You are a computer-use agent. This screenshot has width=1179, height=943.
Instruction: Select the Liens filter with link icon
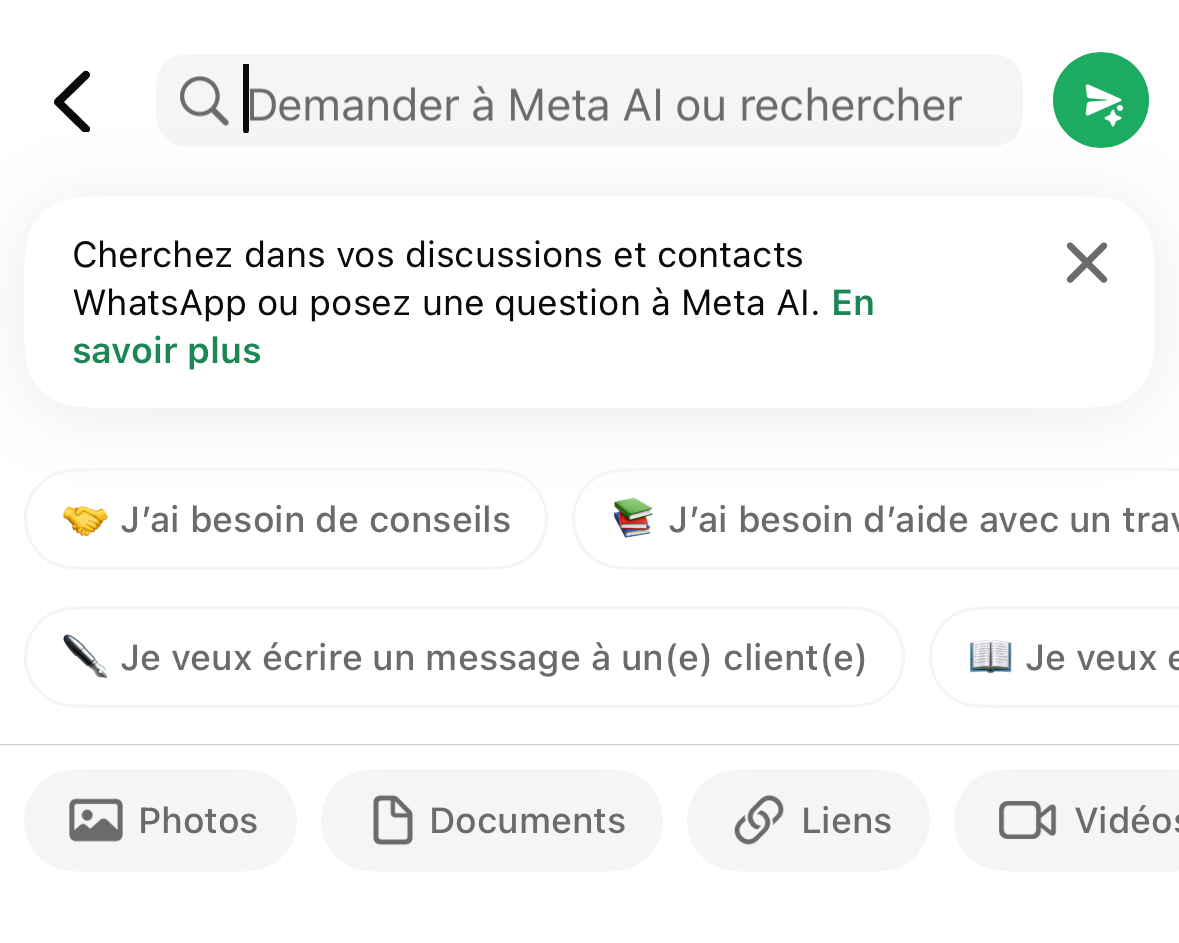(x=807, y=820)
